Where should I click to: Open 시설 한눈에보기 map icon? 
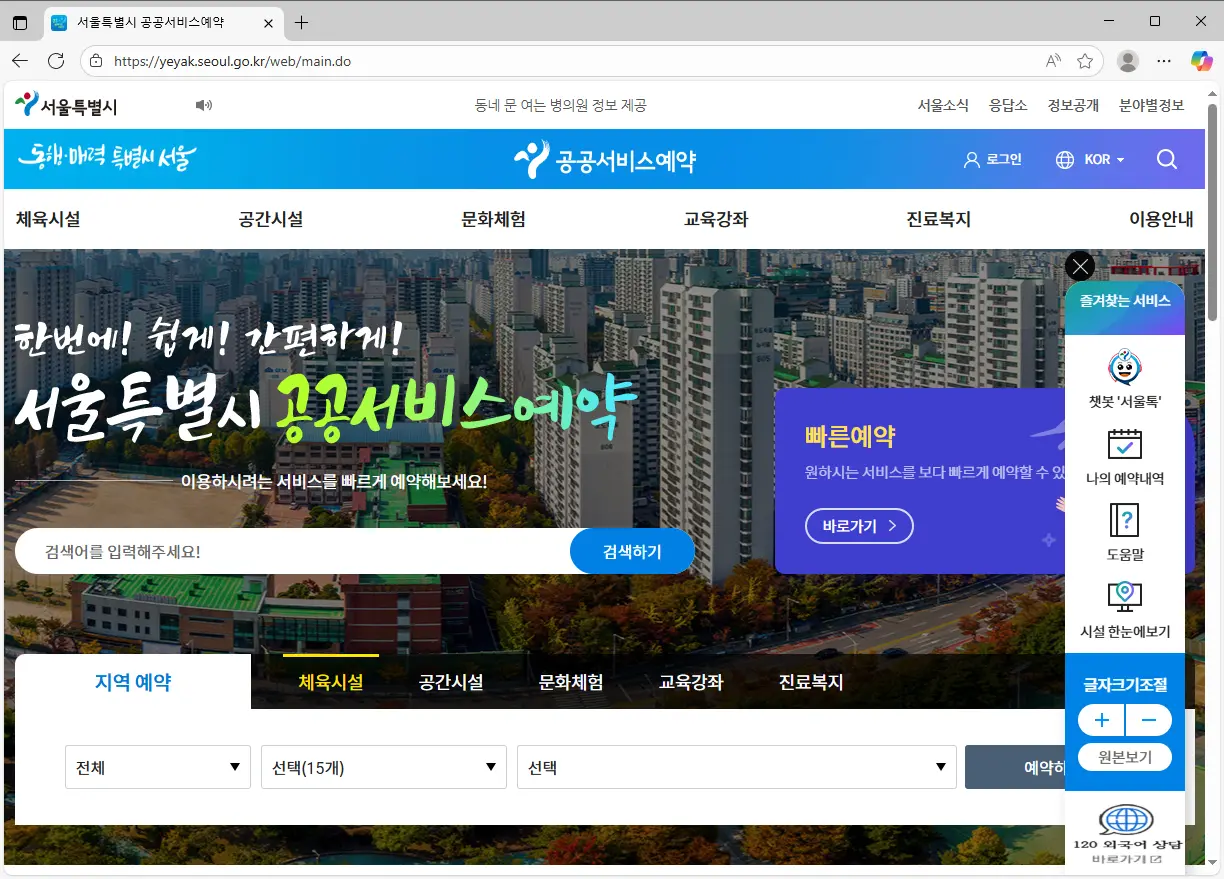tap(1125, 597)
